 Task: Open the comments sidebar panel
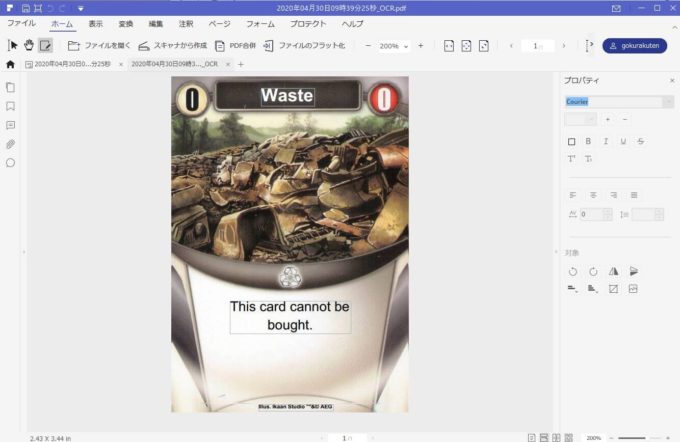click(10, 125)
